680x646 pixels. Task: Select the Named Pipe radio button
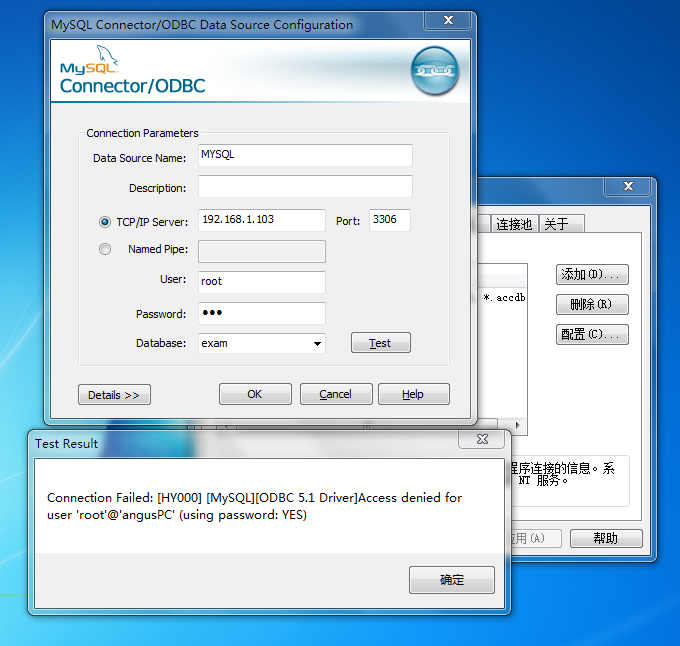[105, 249]
